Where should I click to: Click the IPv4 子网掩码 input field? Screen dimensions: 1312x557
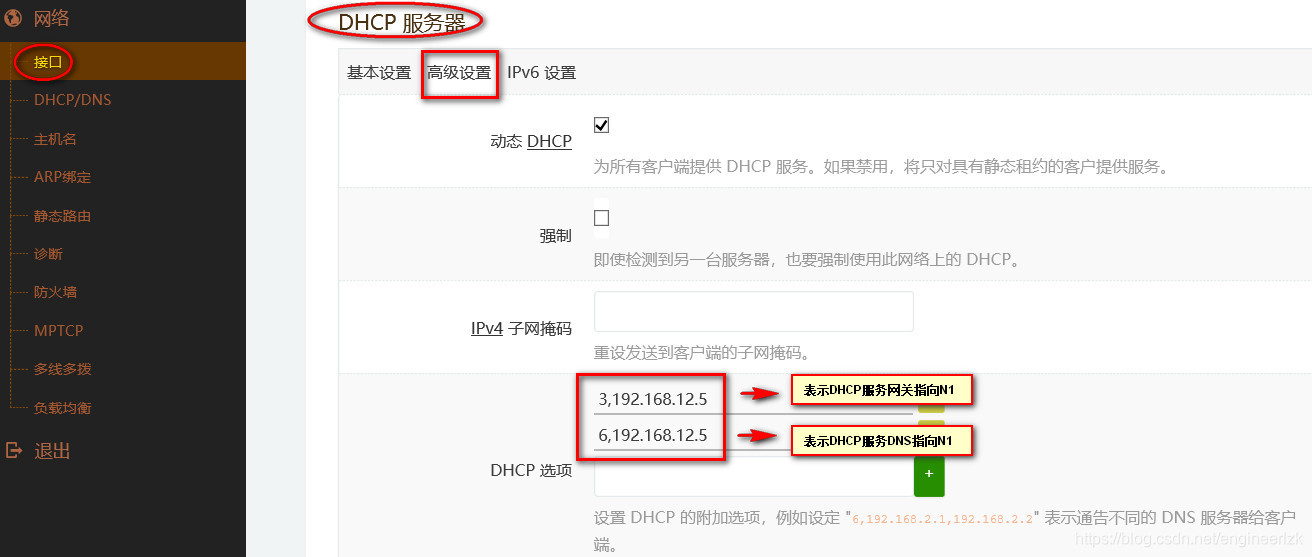point(754,311)
